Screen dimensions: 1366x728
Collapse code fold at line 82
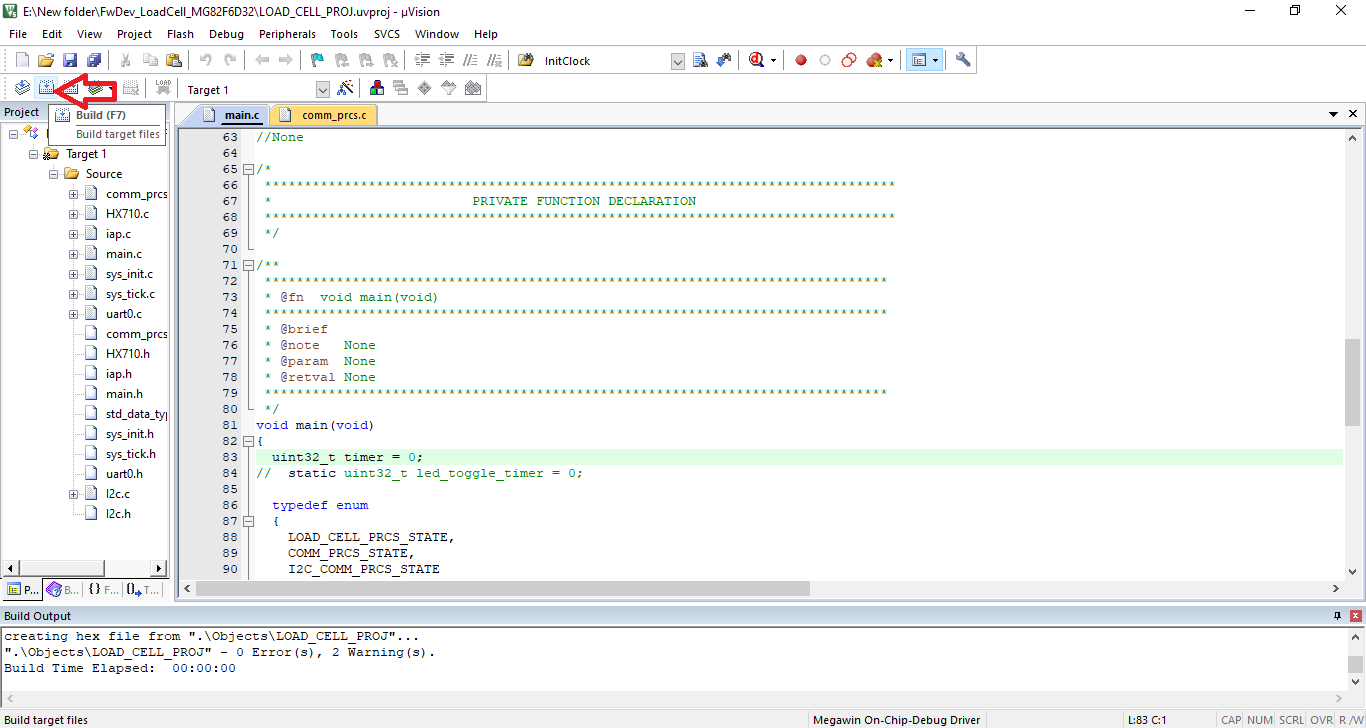(248, 441)
